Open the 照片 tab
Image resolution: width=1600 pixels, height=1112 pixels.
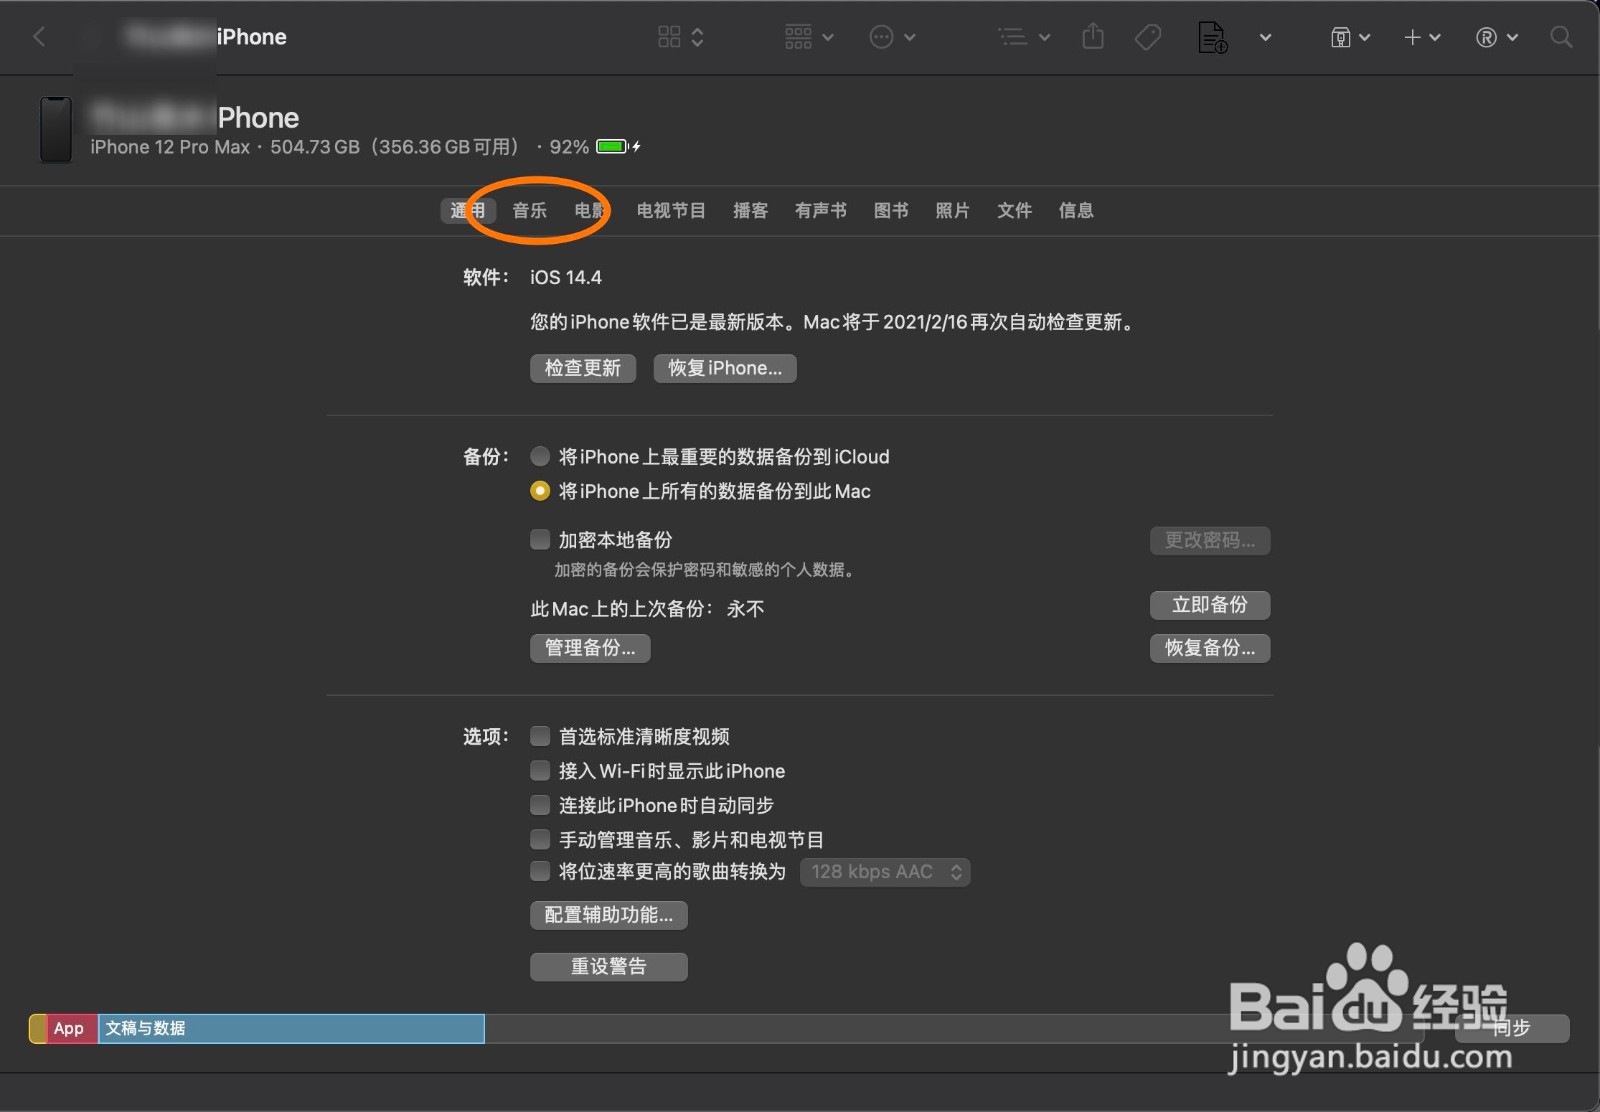coord(951,211)
